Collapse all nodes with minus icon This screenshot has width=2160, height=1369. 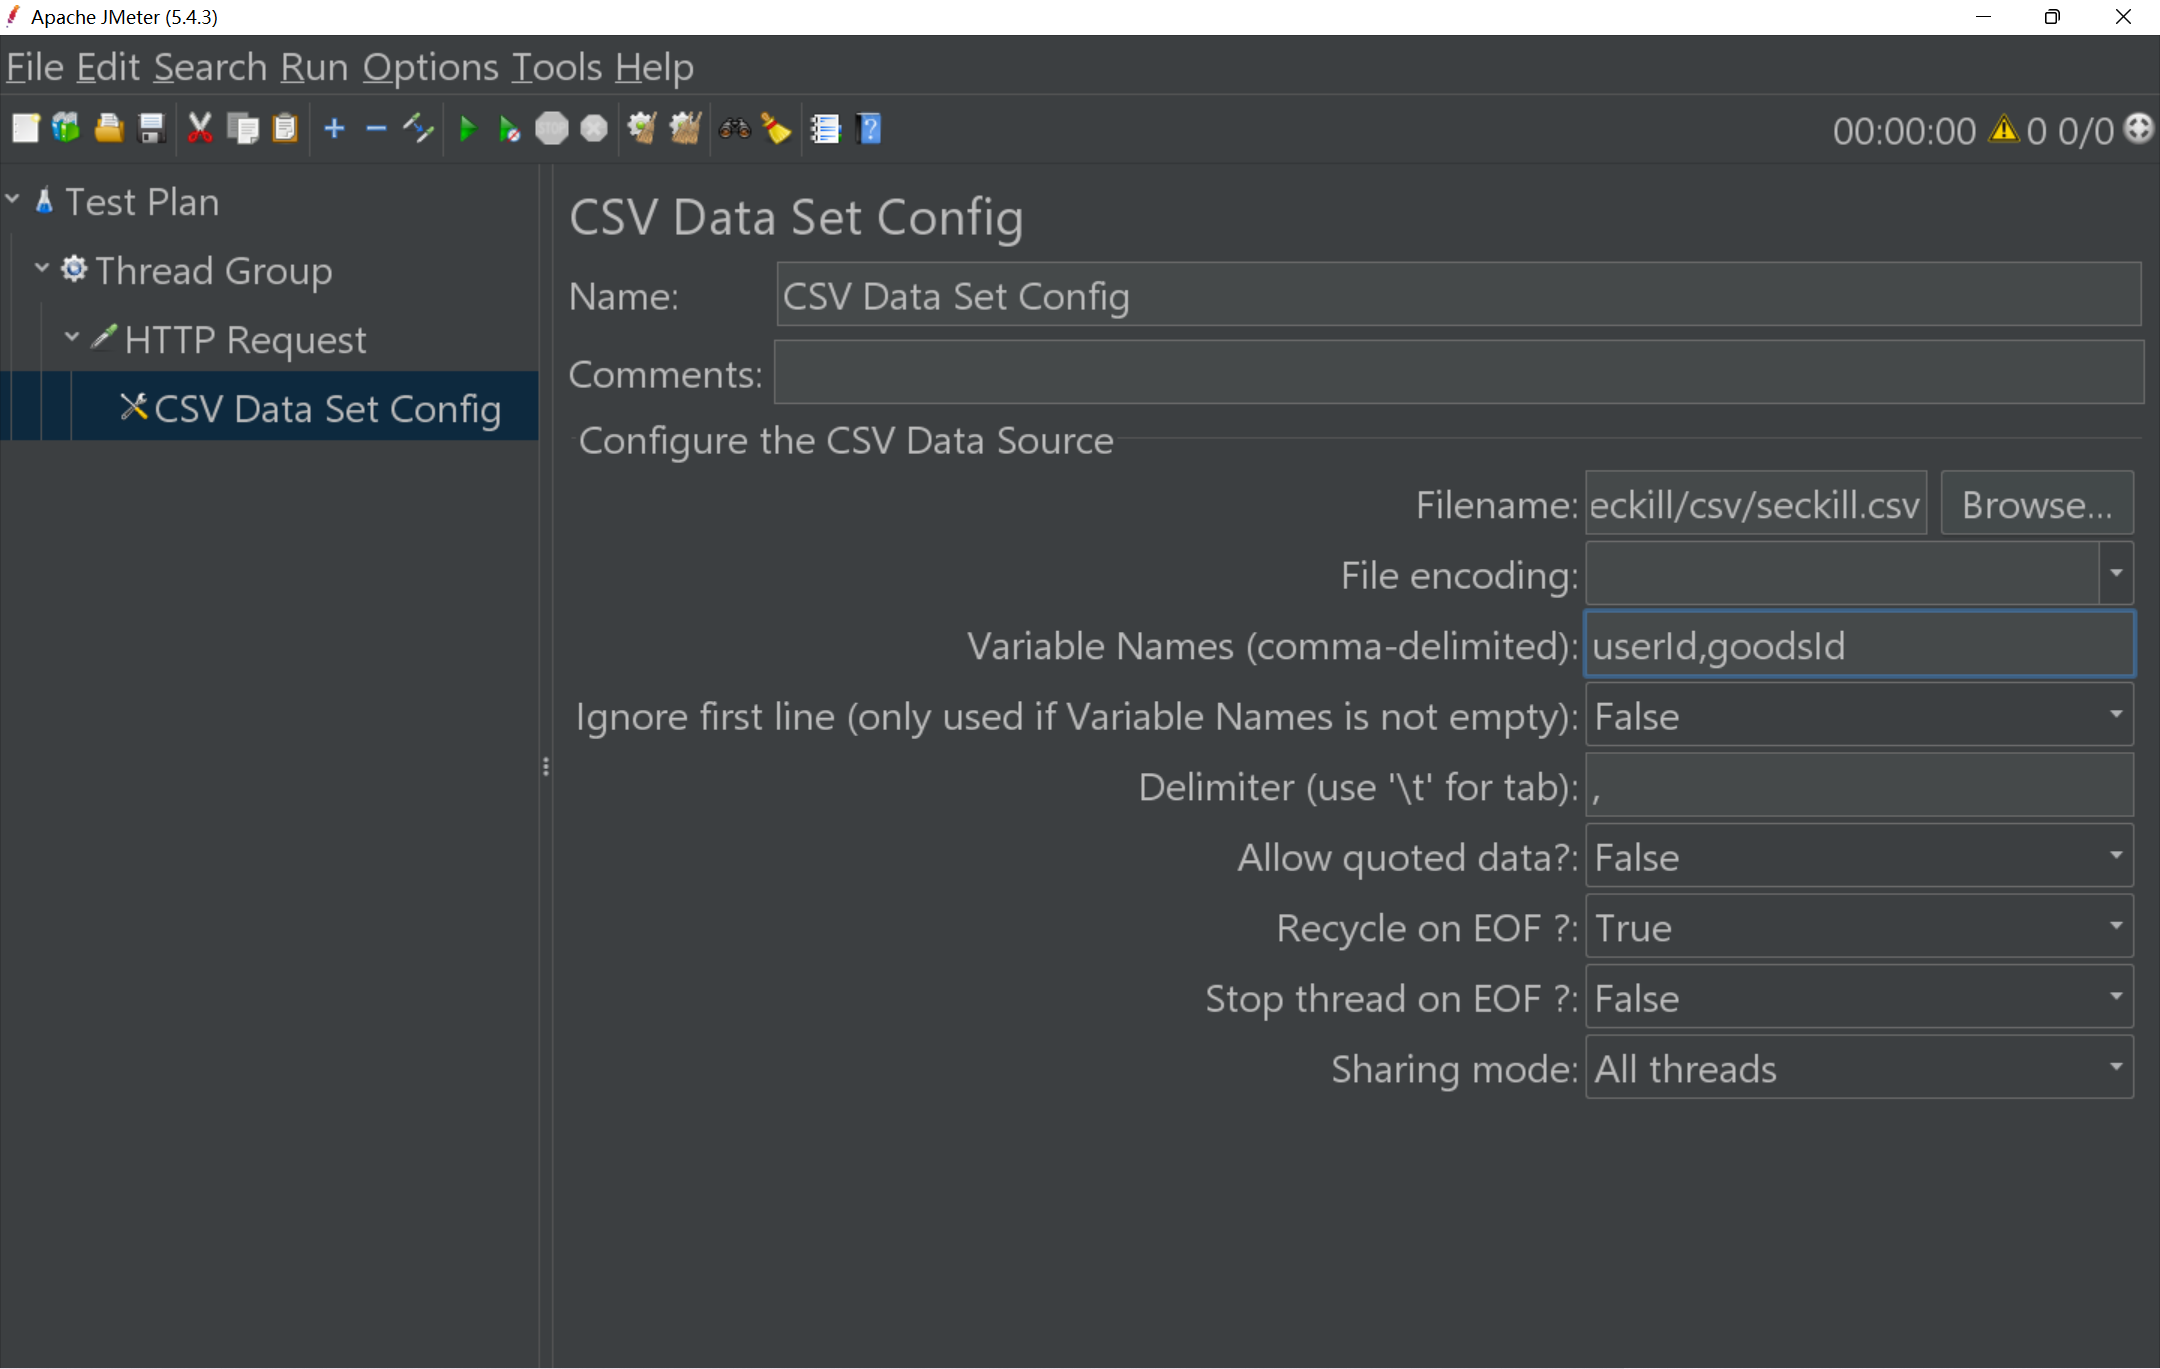(x=376, y=129)
